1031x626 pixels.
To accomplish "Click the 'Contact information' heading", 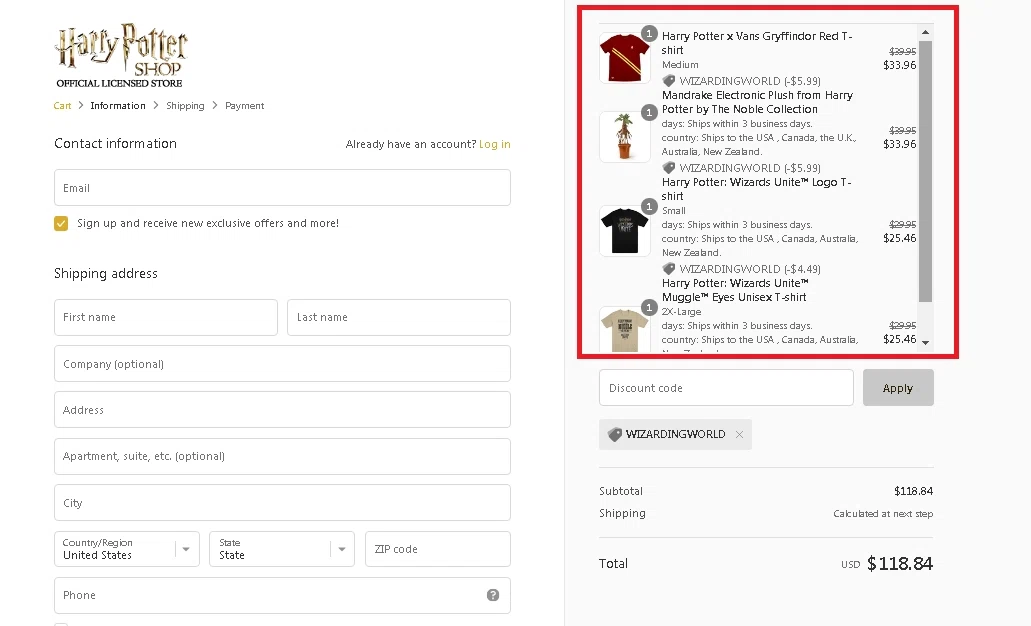I will click(x=115, y=143).
